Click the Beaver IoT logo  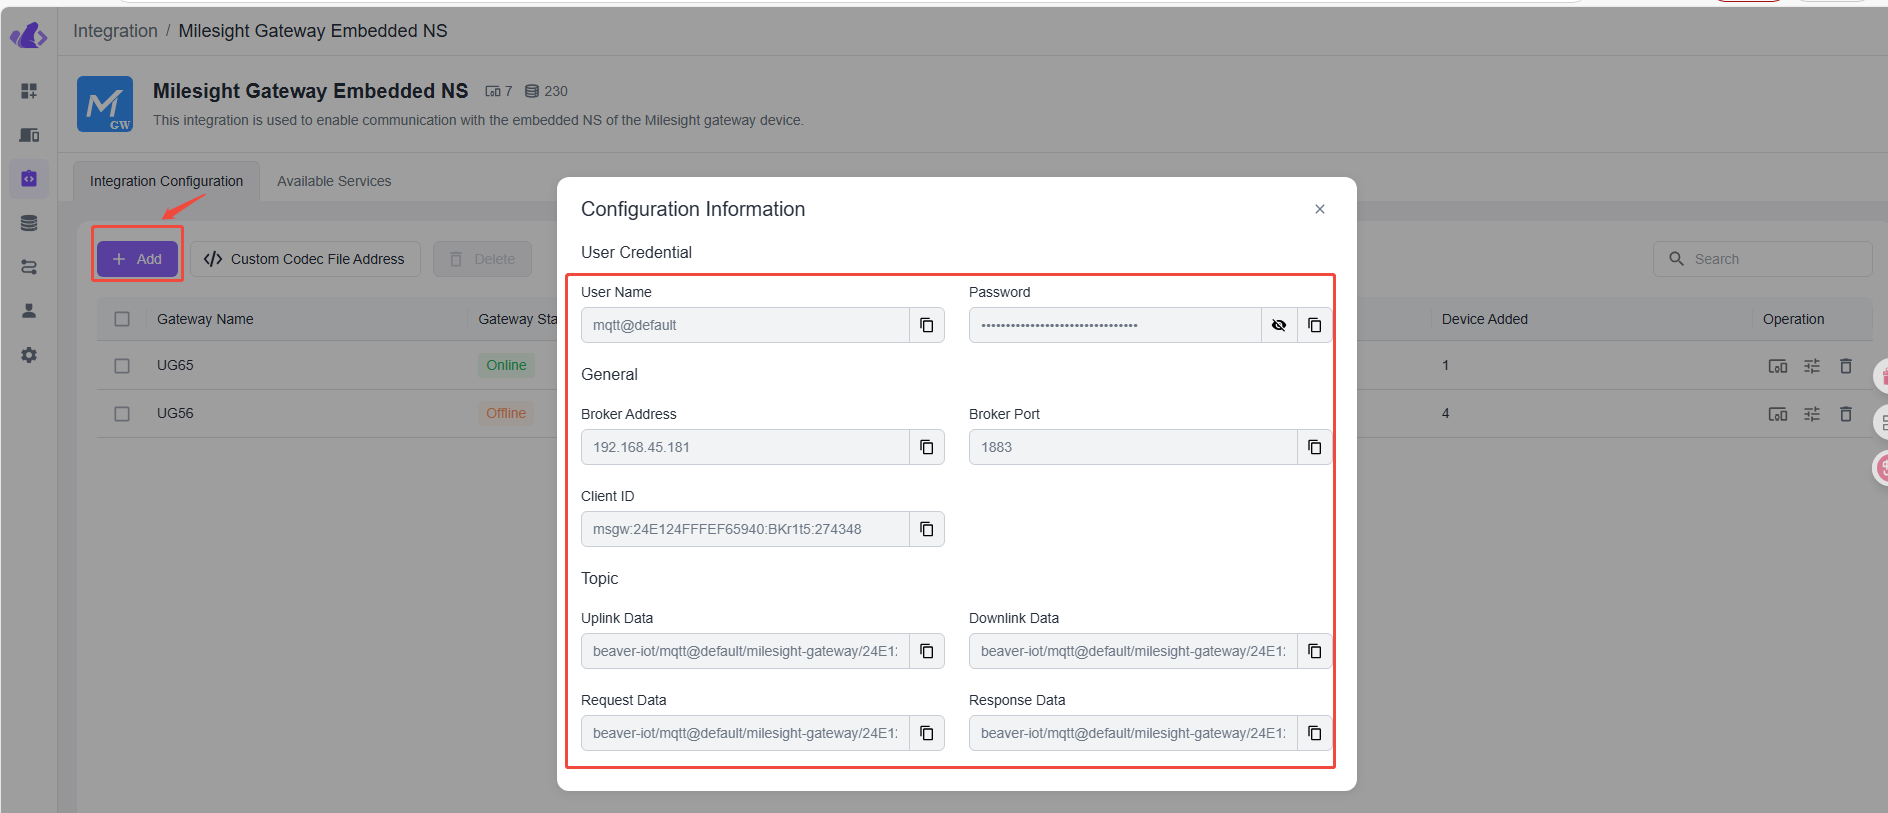coord(29,36)
